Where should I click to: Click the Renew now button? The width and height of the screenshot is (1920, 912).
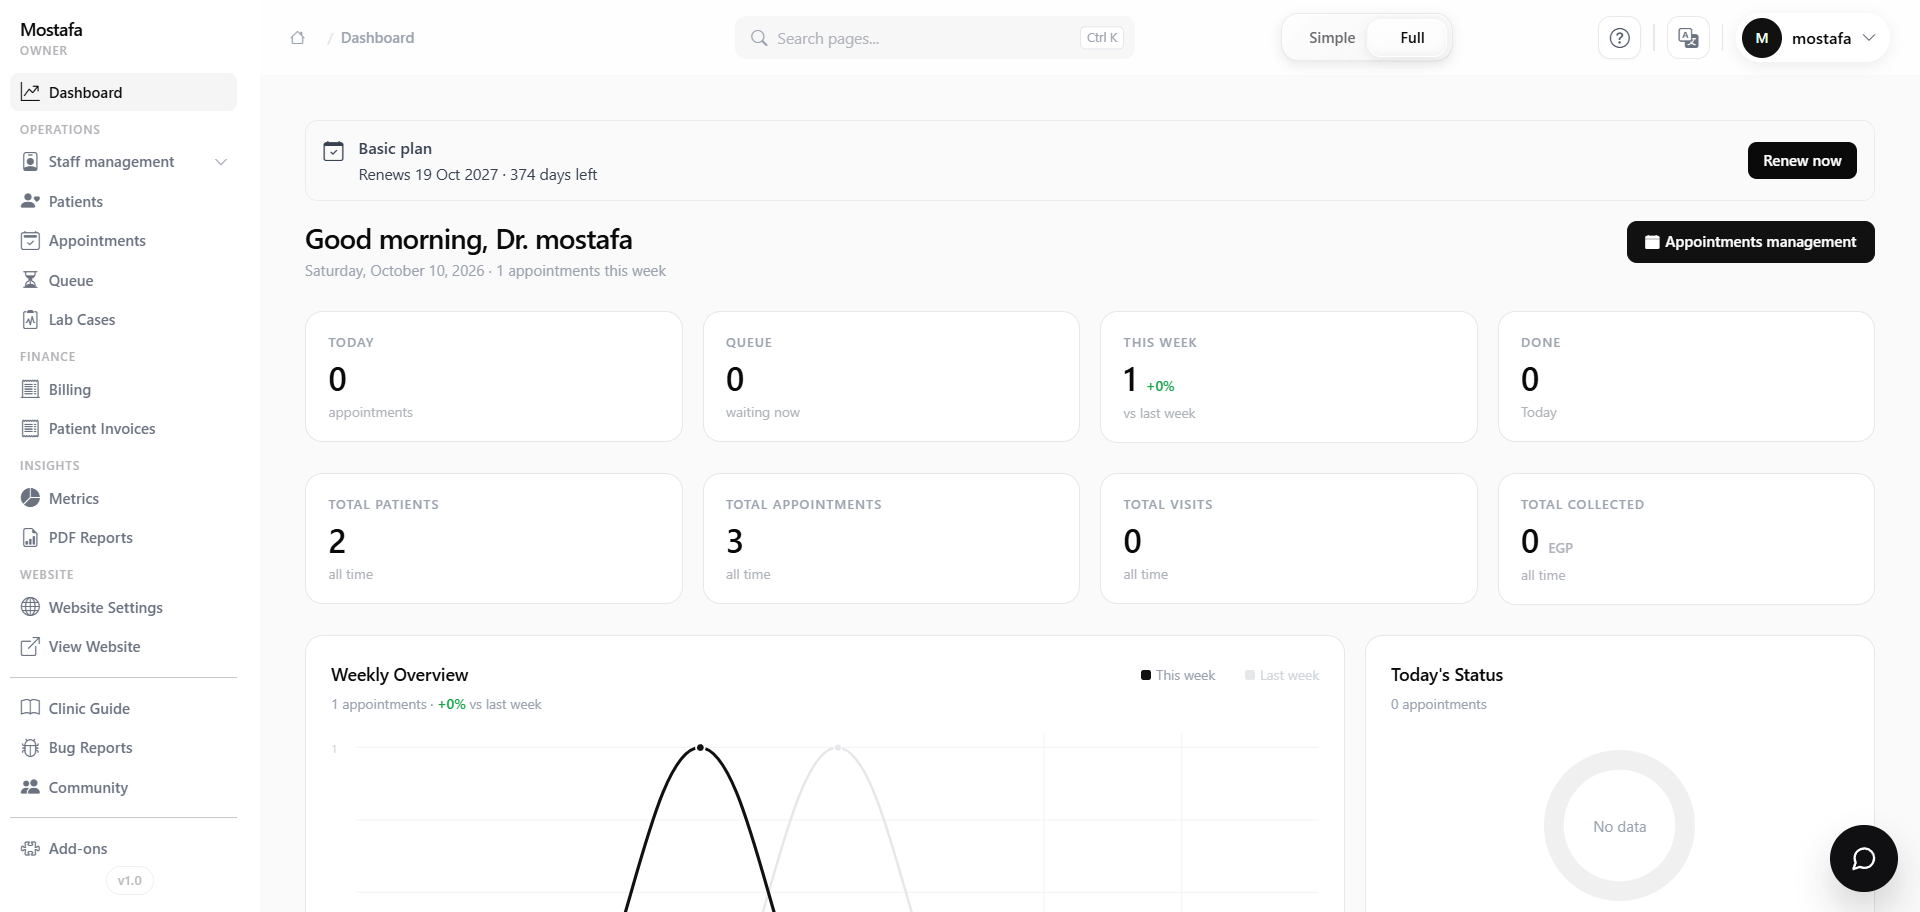tap(1802, 161)
